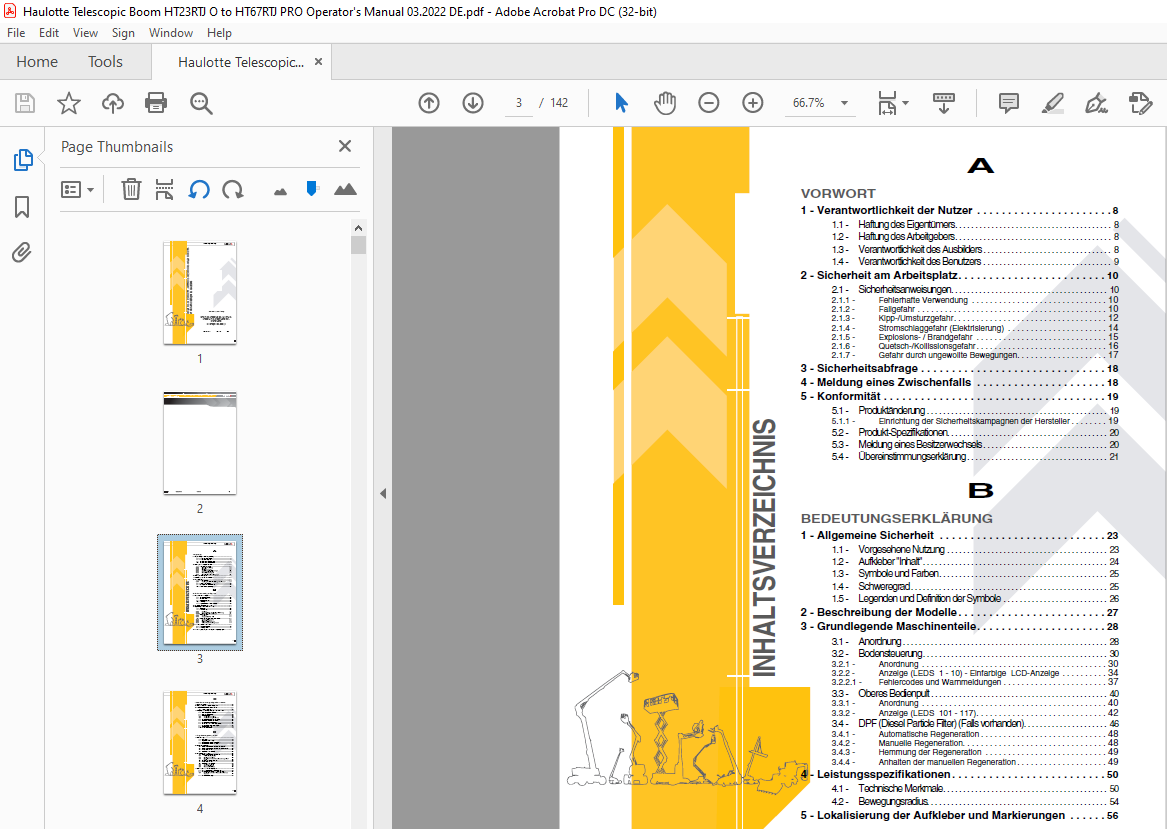
Task: Click the 'Bodensteuerung' sub-entry
Action: coord(975,653)
